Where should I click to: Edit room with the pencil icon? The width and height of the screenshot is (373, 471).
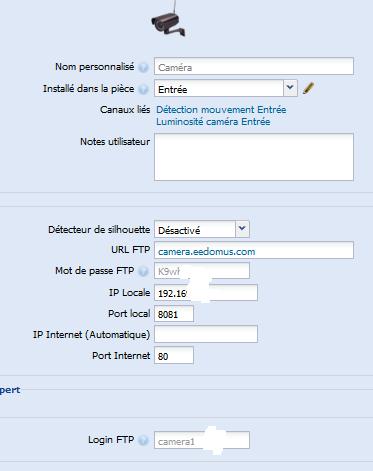coord(308,88)
